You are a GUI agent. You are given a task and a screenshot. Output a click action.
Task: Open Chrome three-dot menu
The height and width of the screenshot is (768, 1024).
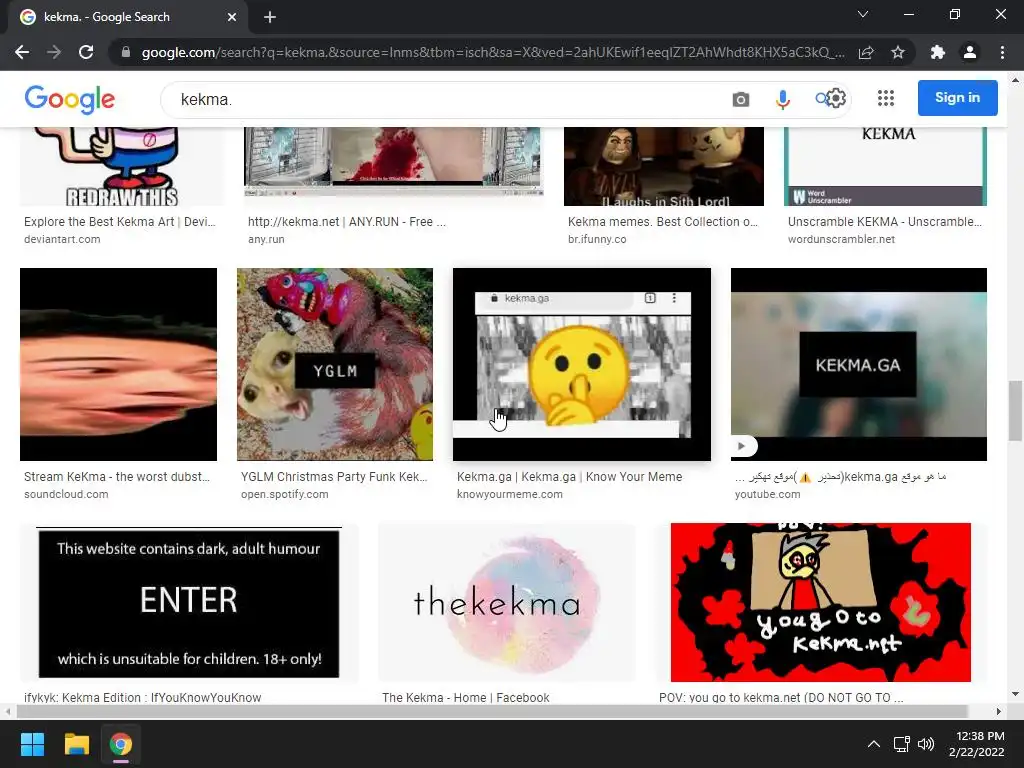1002,52
